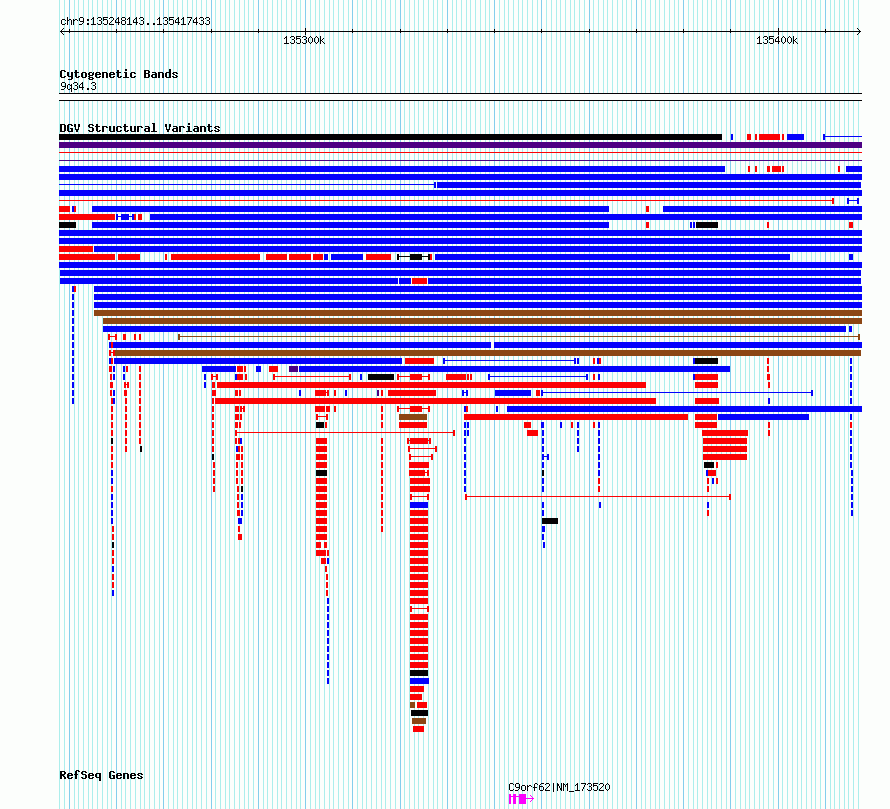Click the black variant at left edge
The width and height of the screenshot is (890, 809).
(68, 225)
